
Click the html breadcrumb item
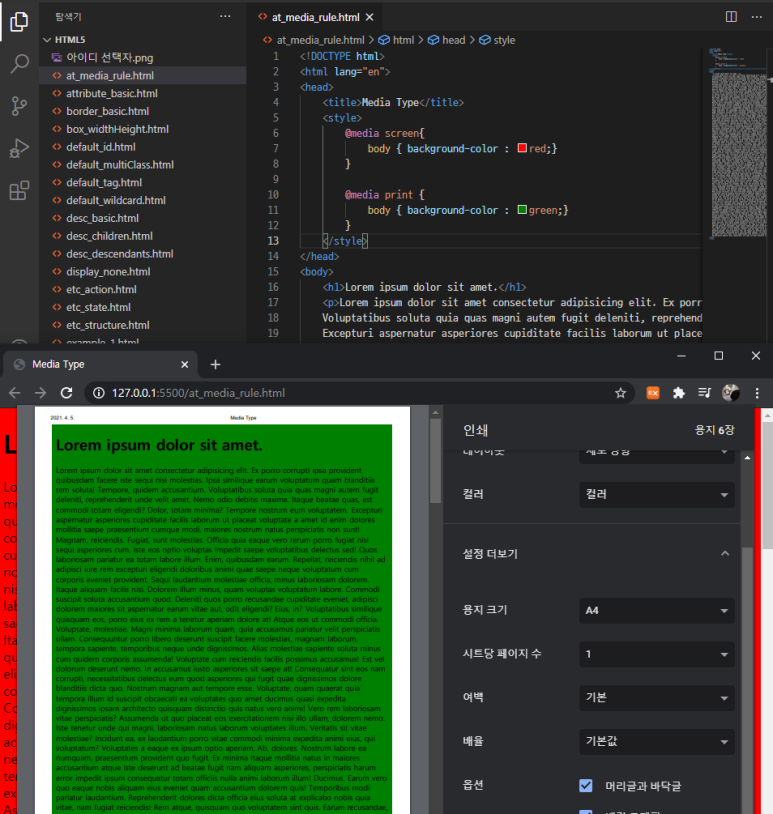click(x=396, y=40)
